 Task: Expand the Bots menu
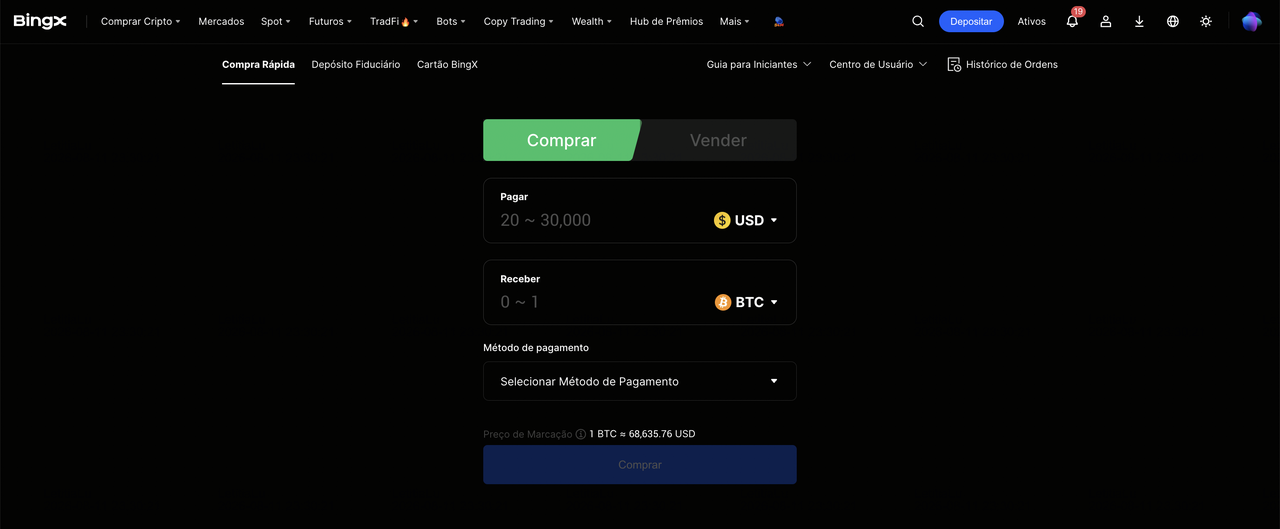[x=451, y=21]
